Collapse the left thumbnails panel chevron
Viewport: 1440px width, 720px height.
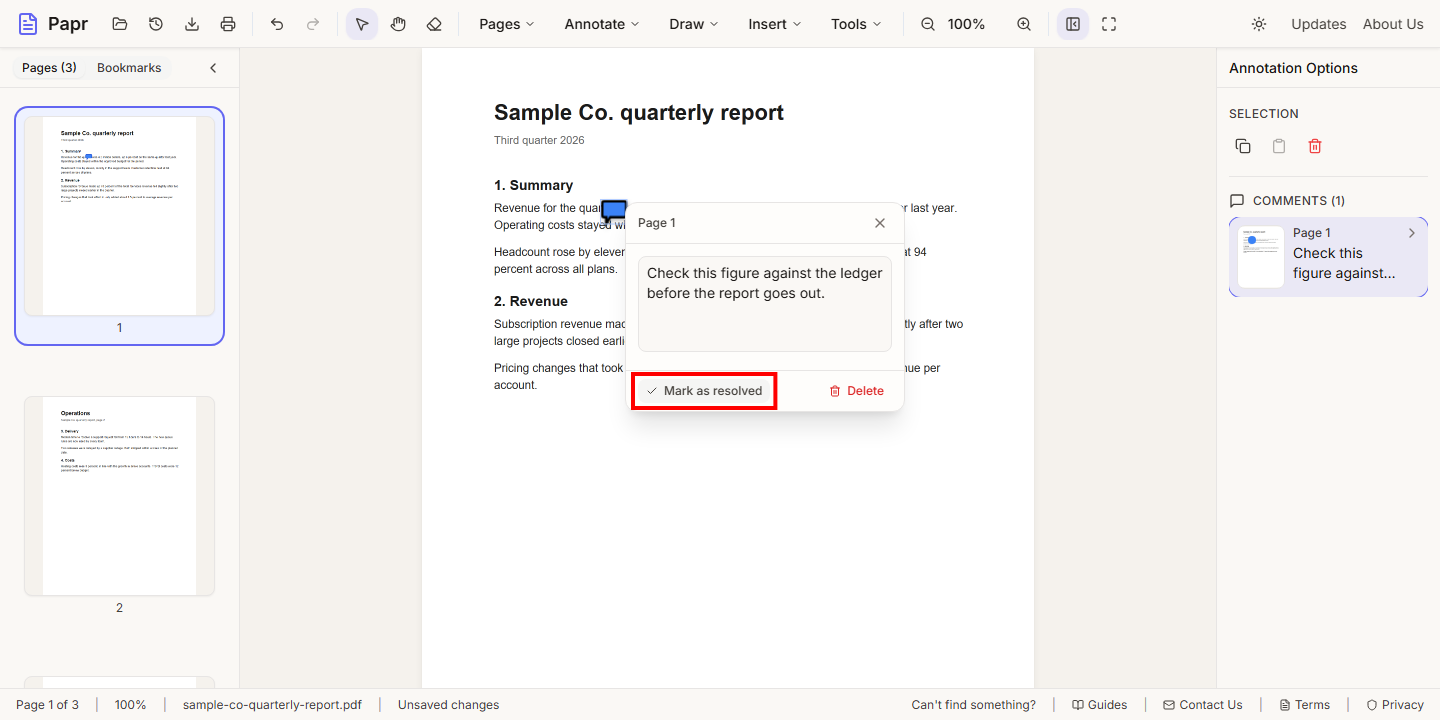213,68
